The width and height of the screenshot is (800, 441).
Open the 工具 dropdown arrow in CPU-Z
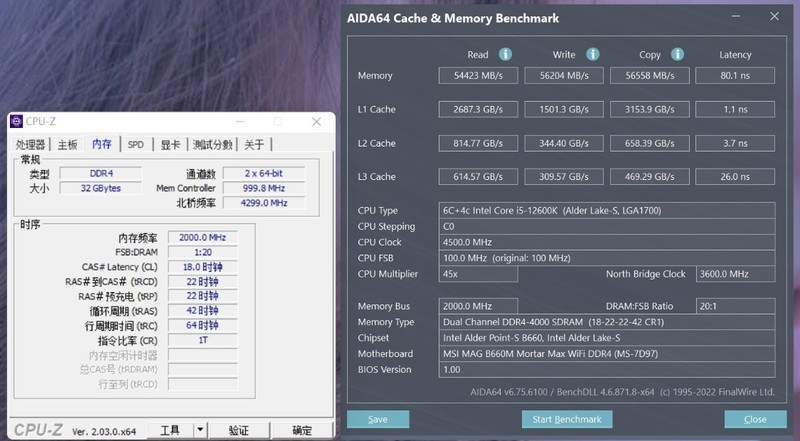tap(200, 430)
